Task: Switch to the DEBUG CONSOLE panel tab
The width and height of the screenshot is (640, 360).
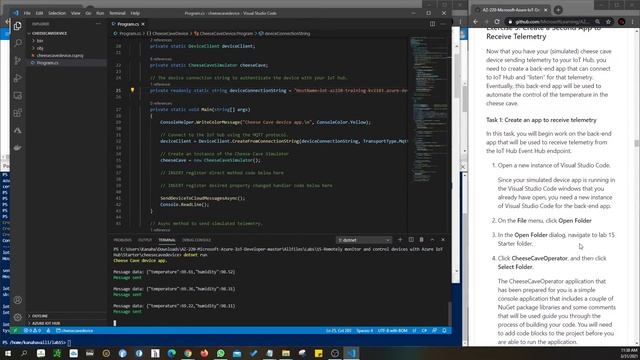Action: (x=197, y=240)
